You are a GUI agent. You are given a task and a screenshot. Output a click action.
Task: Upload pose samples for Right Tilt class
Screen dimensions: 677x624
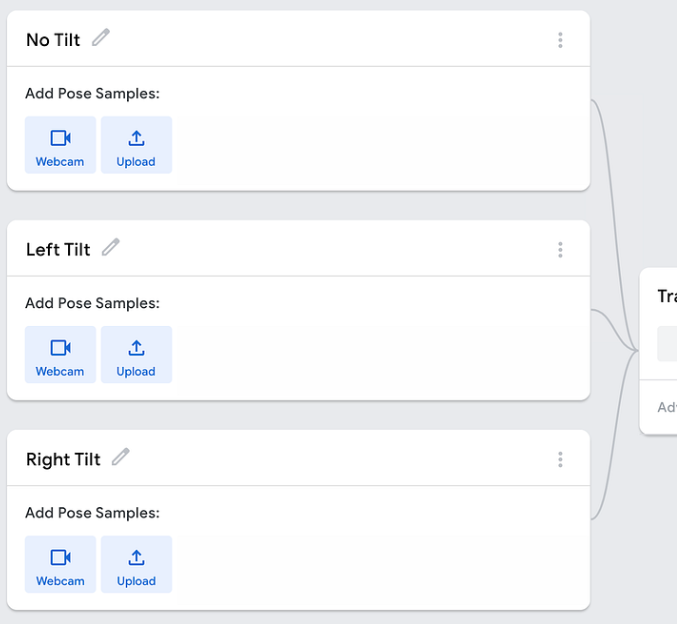(136, 564)
